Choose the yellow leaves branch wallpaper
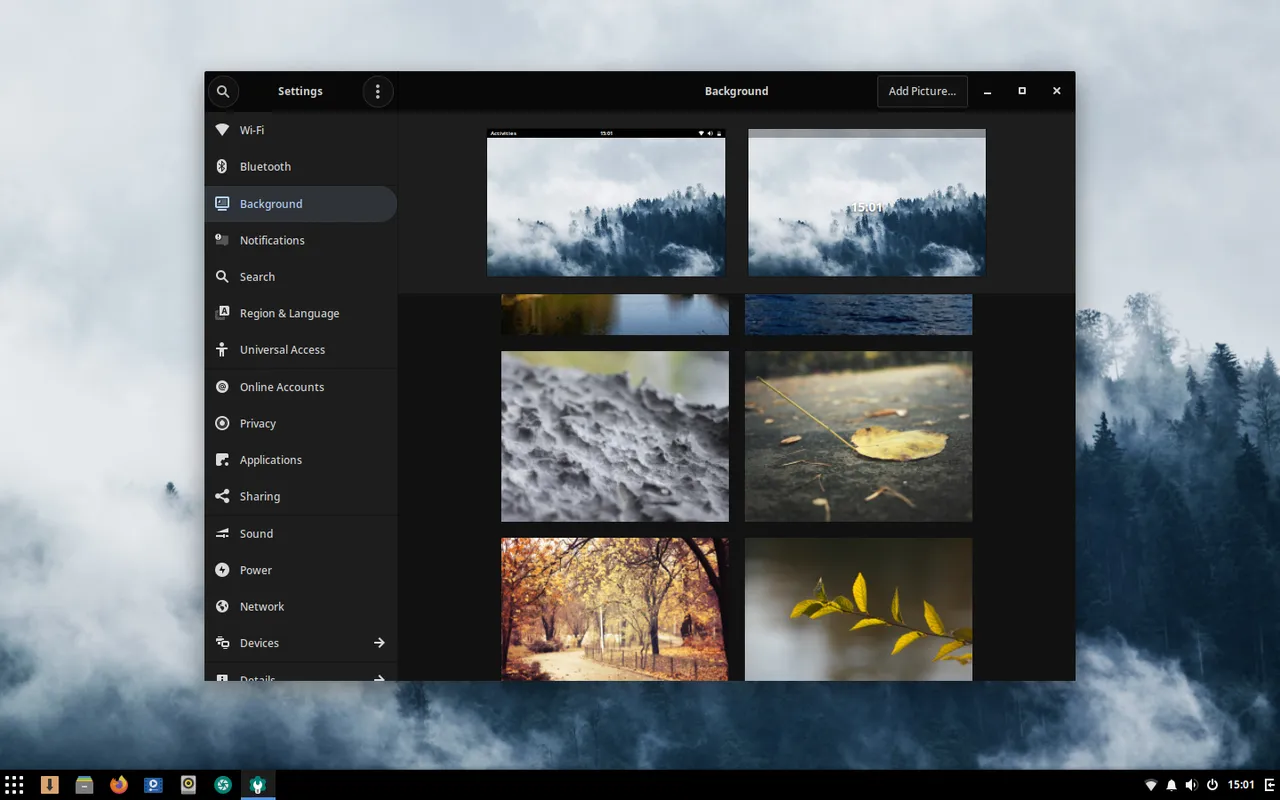The image size is (1280, 800). 858,609
